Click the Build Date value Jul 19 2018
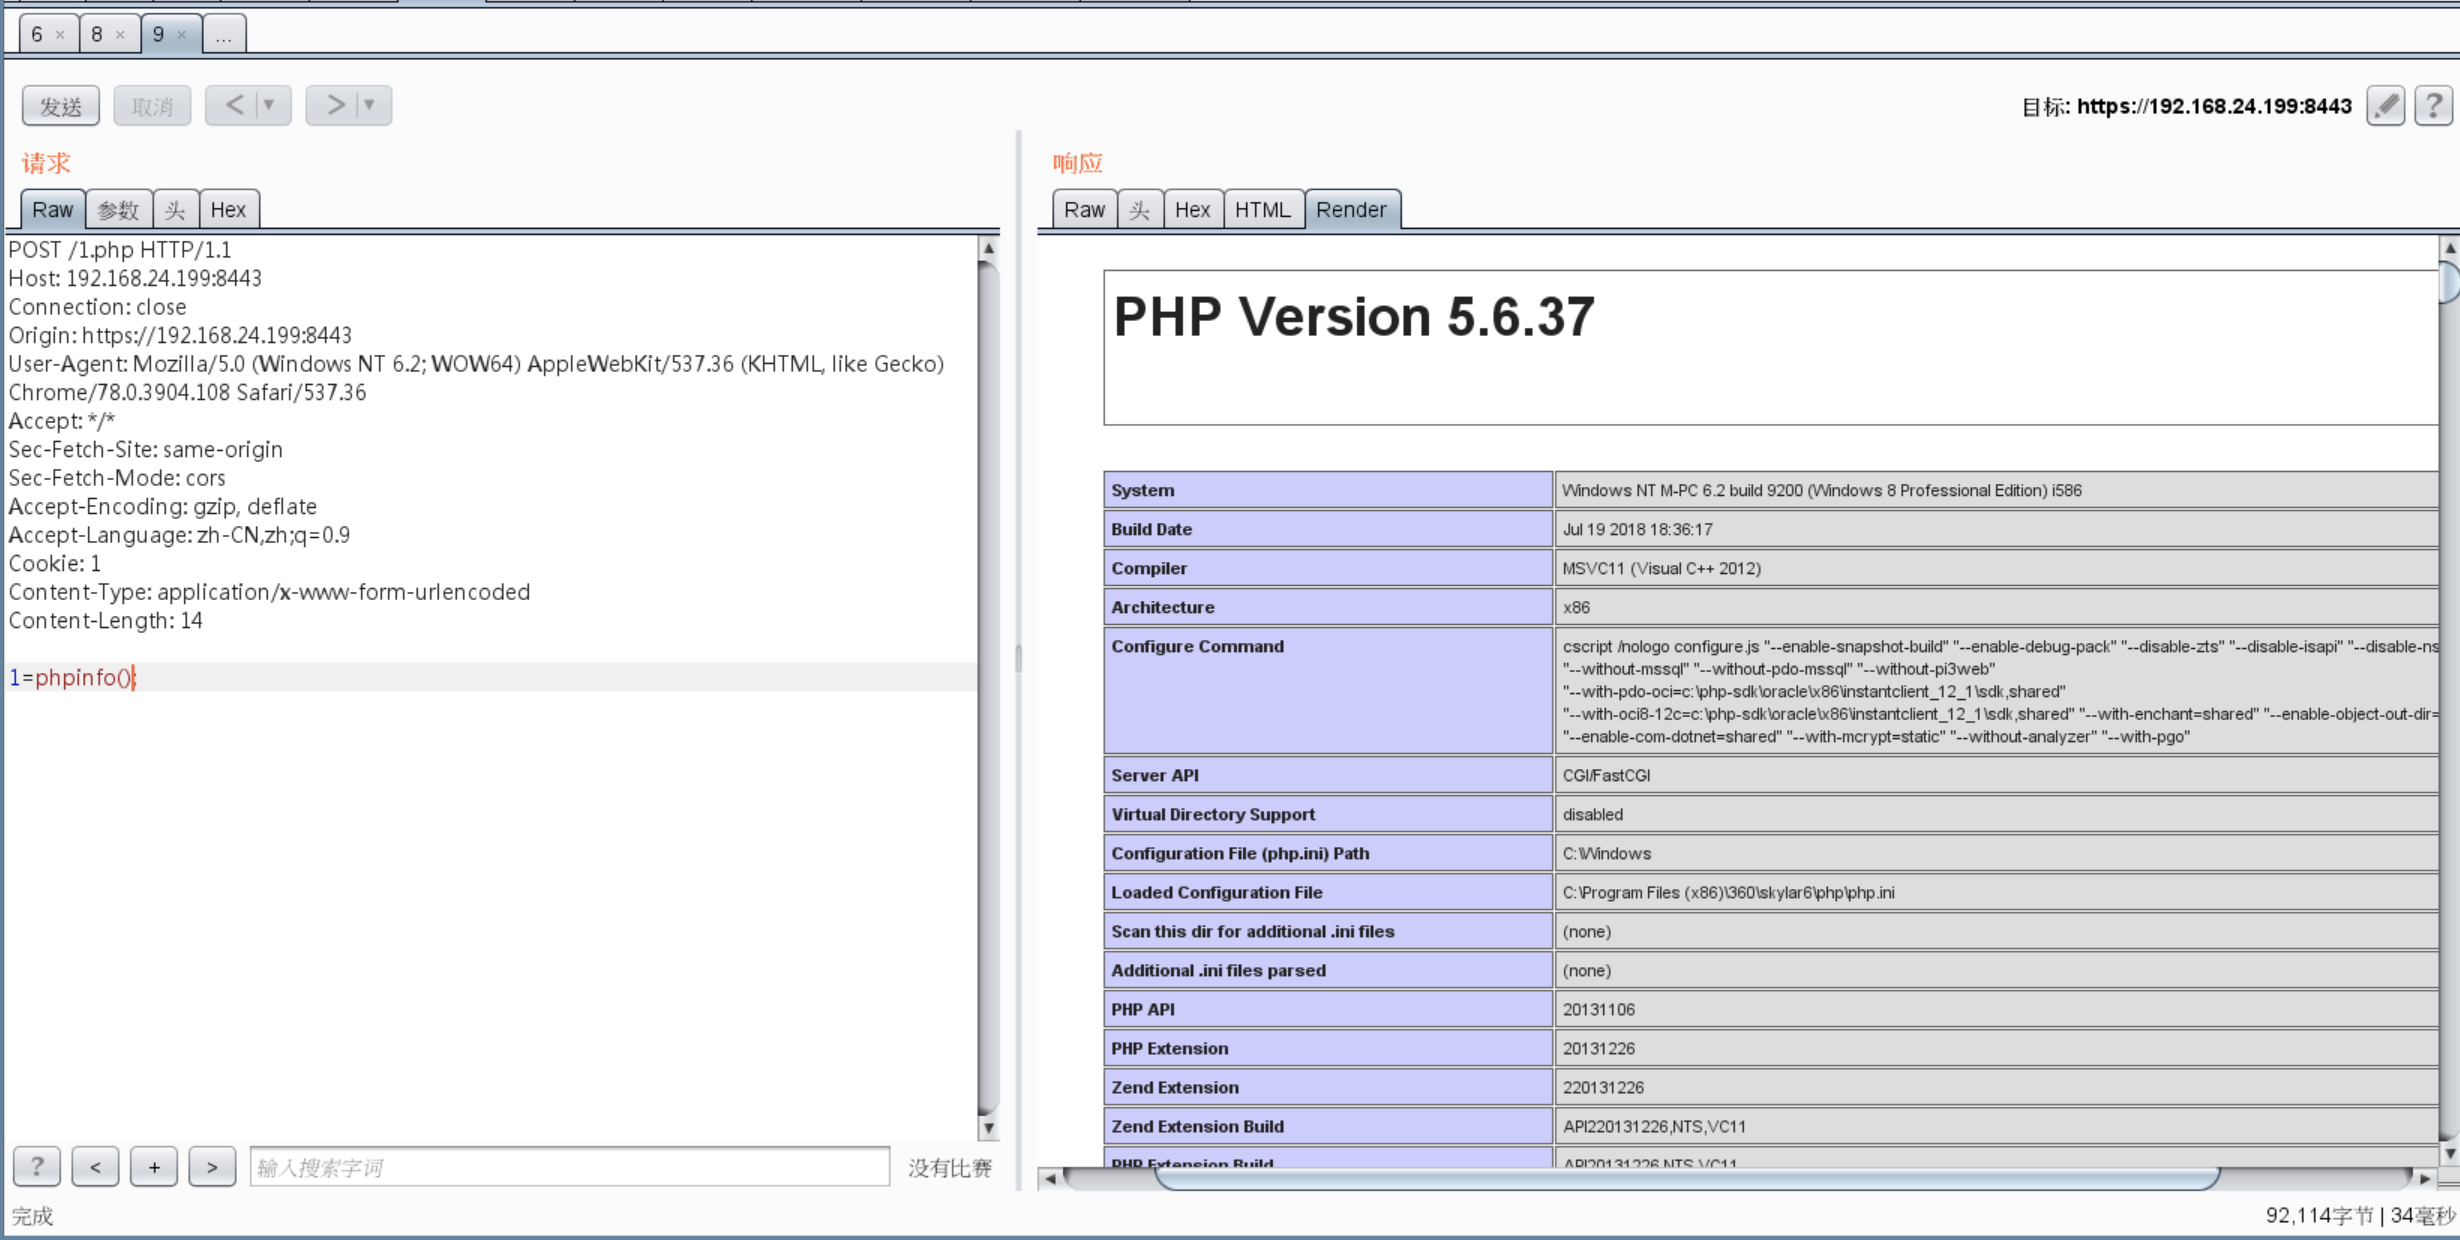 [1638, 529]
